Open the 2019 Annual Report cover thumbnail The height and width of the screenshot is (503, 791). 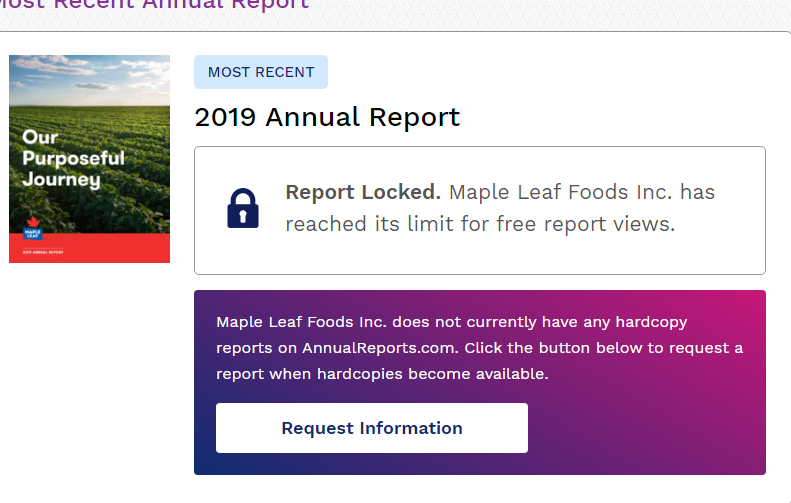click(x=89, y=159)
